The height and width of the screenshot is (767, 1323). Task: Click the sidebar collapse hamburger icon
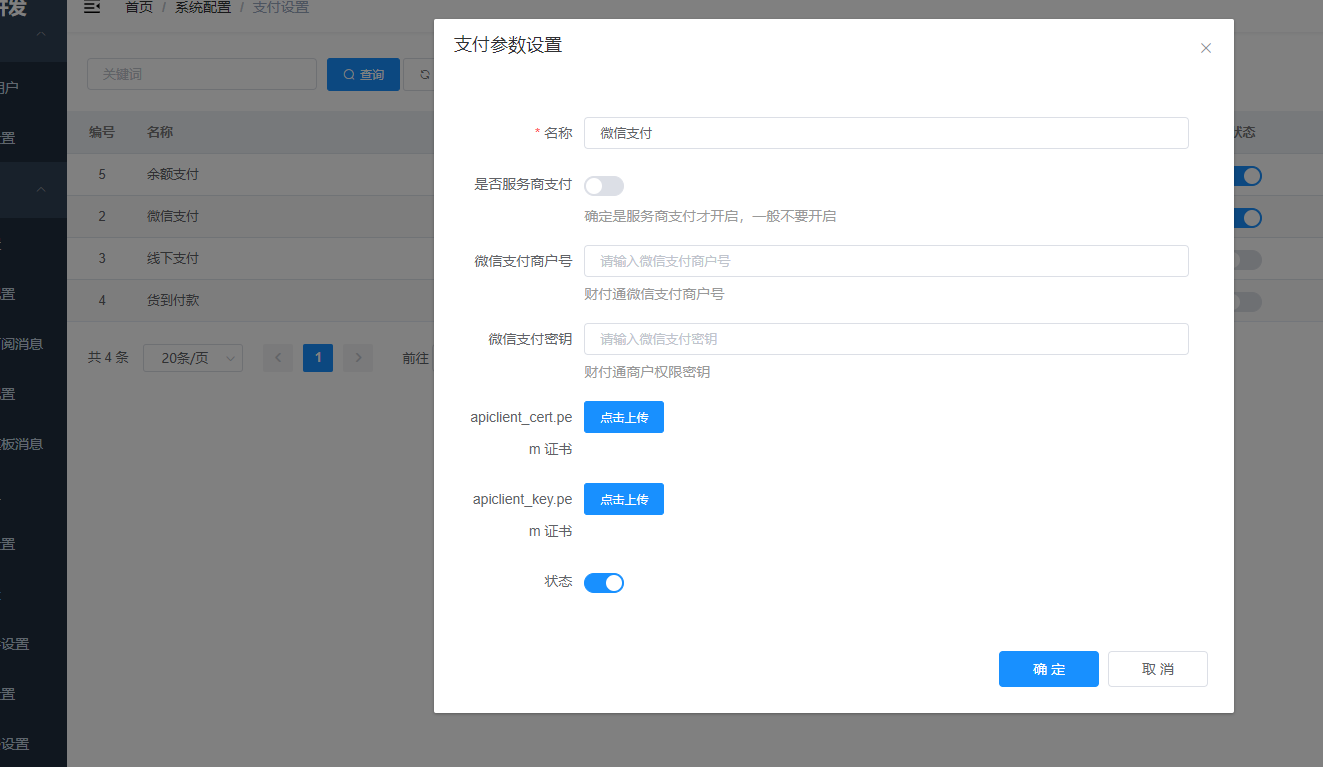coord(92,7)
